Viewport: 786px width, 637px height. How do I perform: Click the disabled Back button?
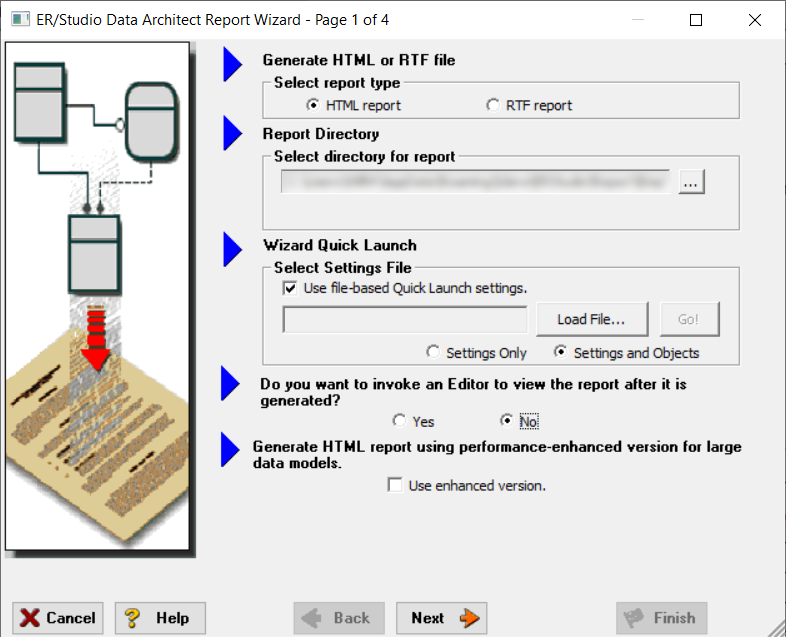click(x=339, y=618)
